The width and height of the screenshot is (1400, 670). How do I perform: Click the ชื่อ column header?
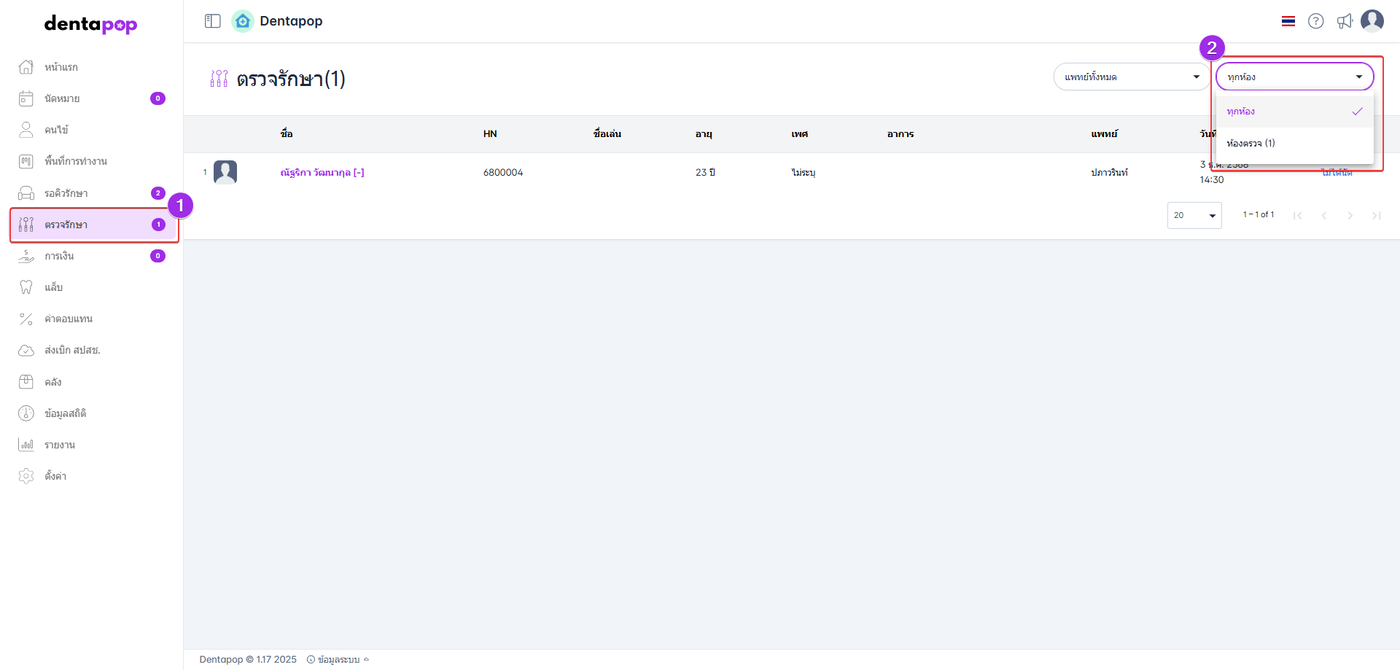(286, 133)
